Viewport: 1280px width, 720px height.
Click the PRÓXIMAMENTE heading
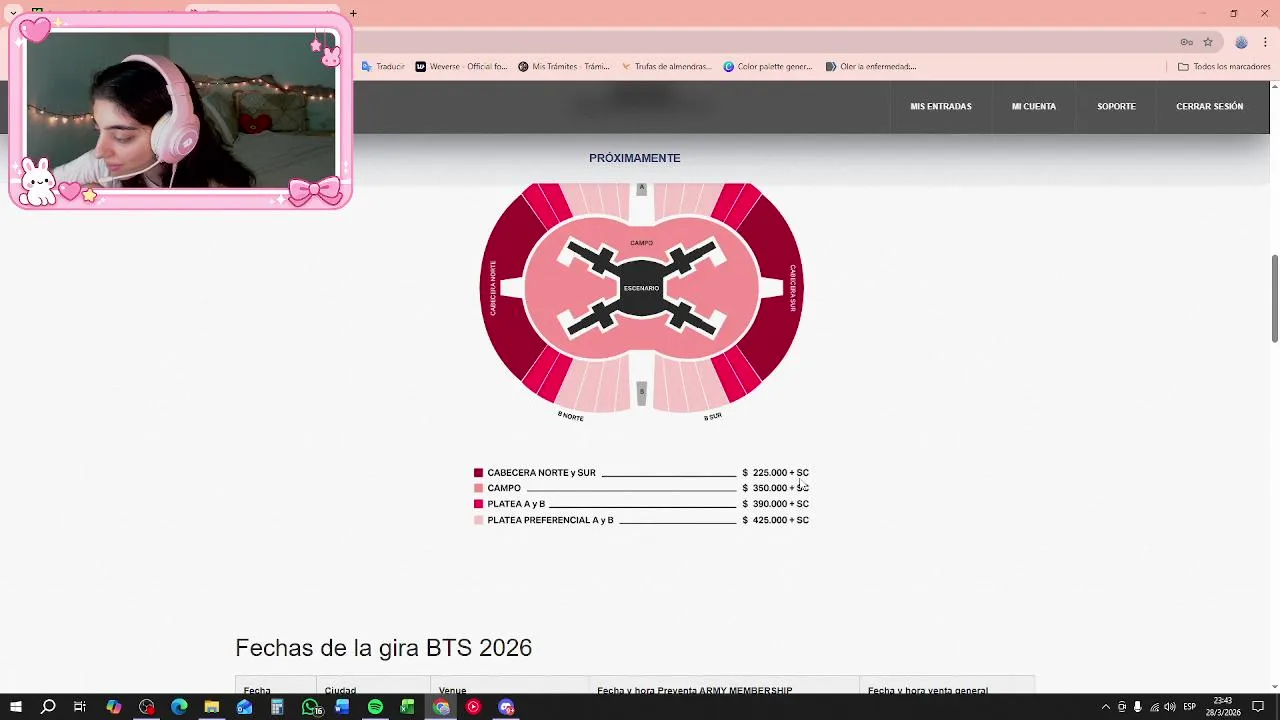pos(634,158)
